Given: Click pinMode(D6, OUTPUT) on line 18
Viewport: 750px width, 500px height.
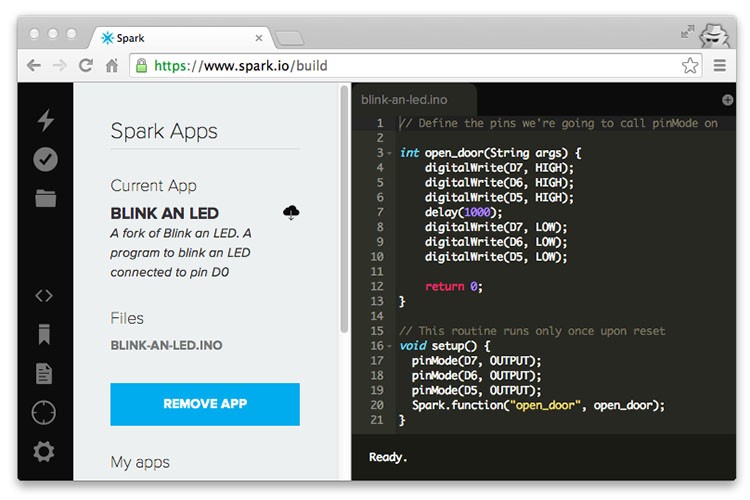Looking at the screenshot, I should (x=476, y=375).
